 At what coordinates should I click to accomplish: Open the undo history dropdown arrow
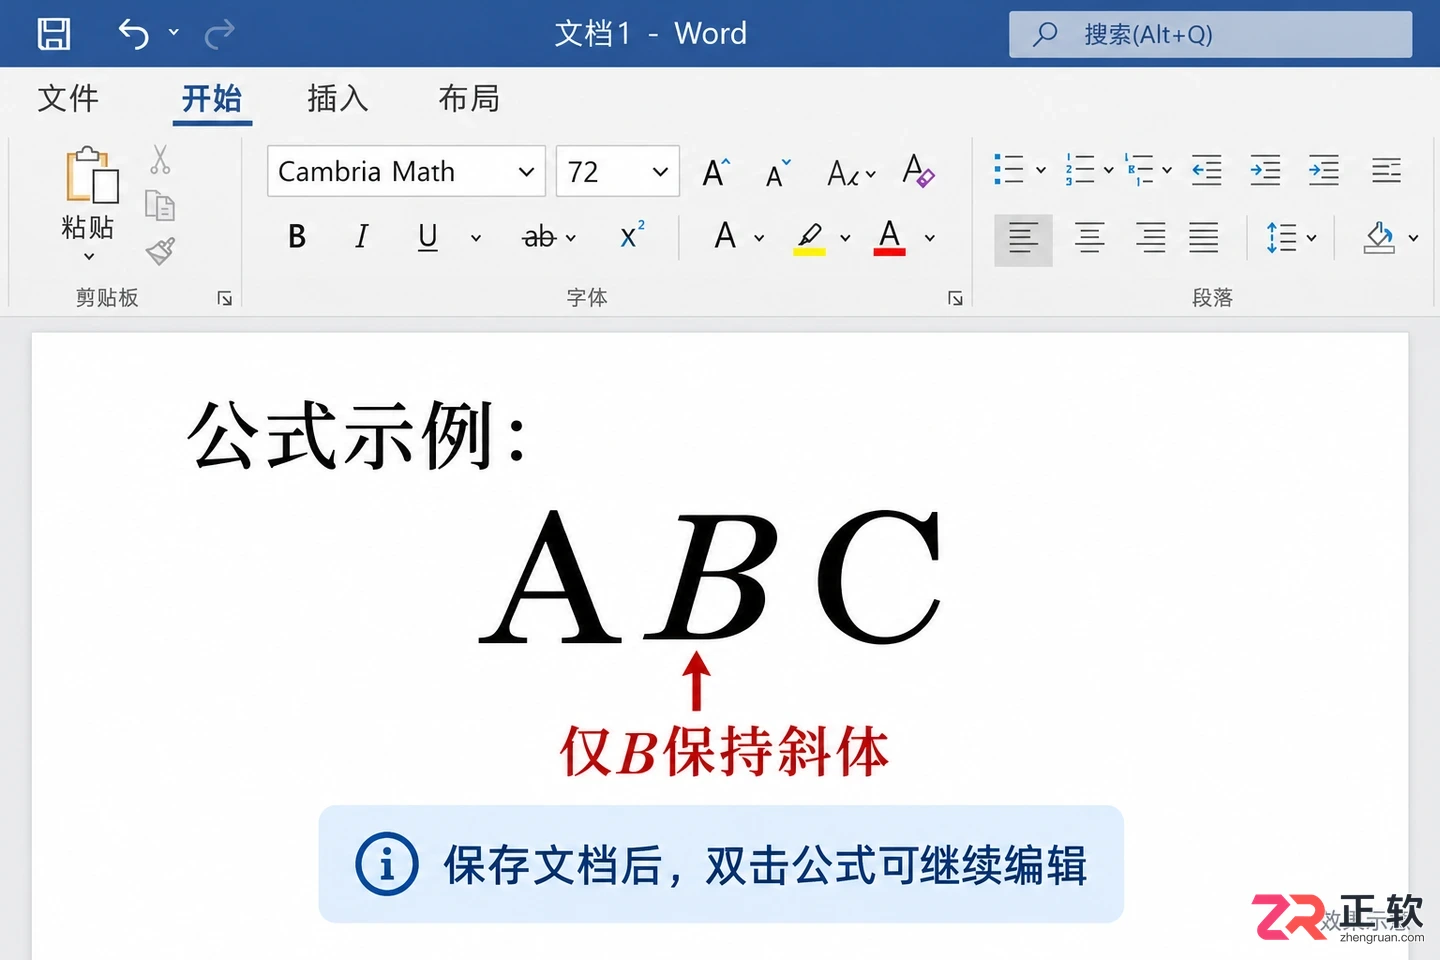174,33
